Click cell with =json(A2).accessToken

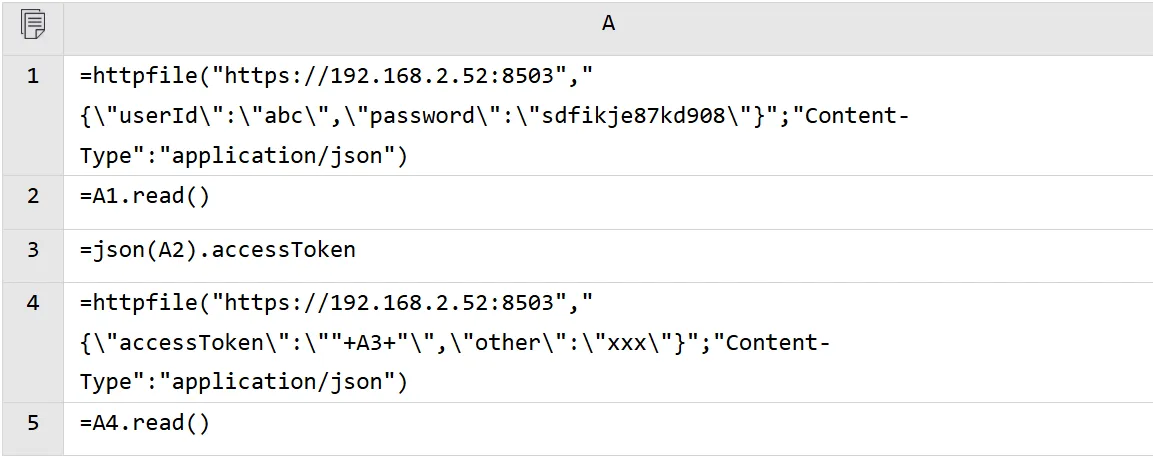(608, 256)
